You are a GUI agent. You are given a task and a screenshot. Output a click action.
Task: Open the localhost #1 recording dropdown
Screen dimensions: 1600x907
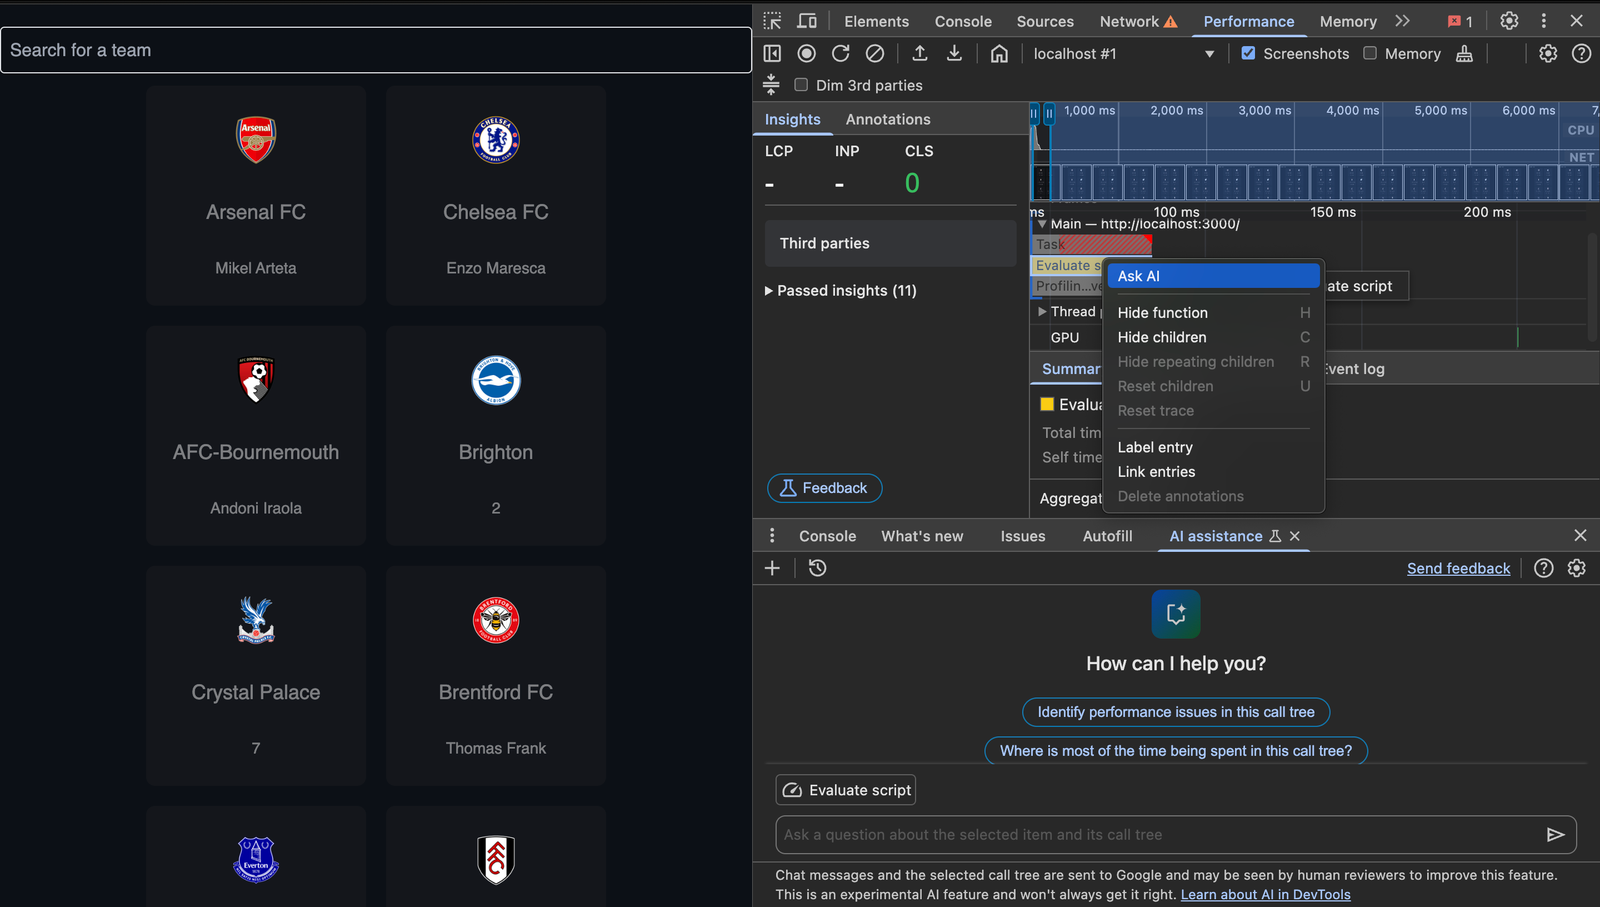(1124, 53)
